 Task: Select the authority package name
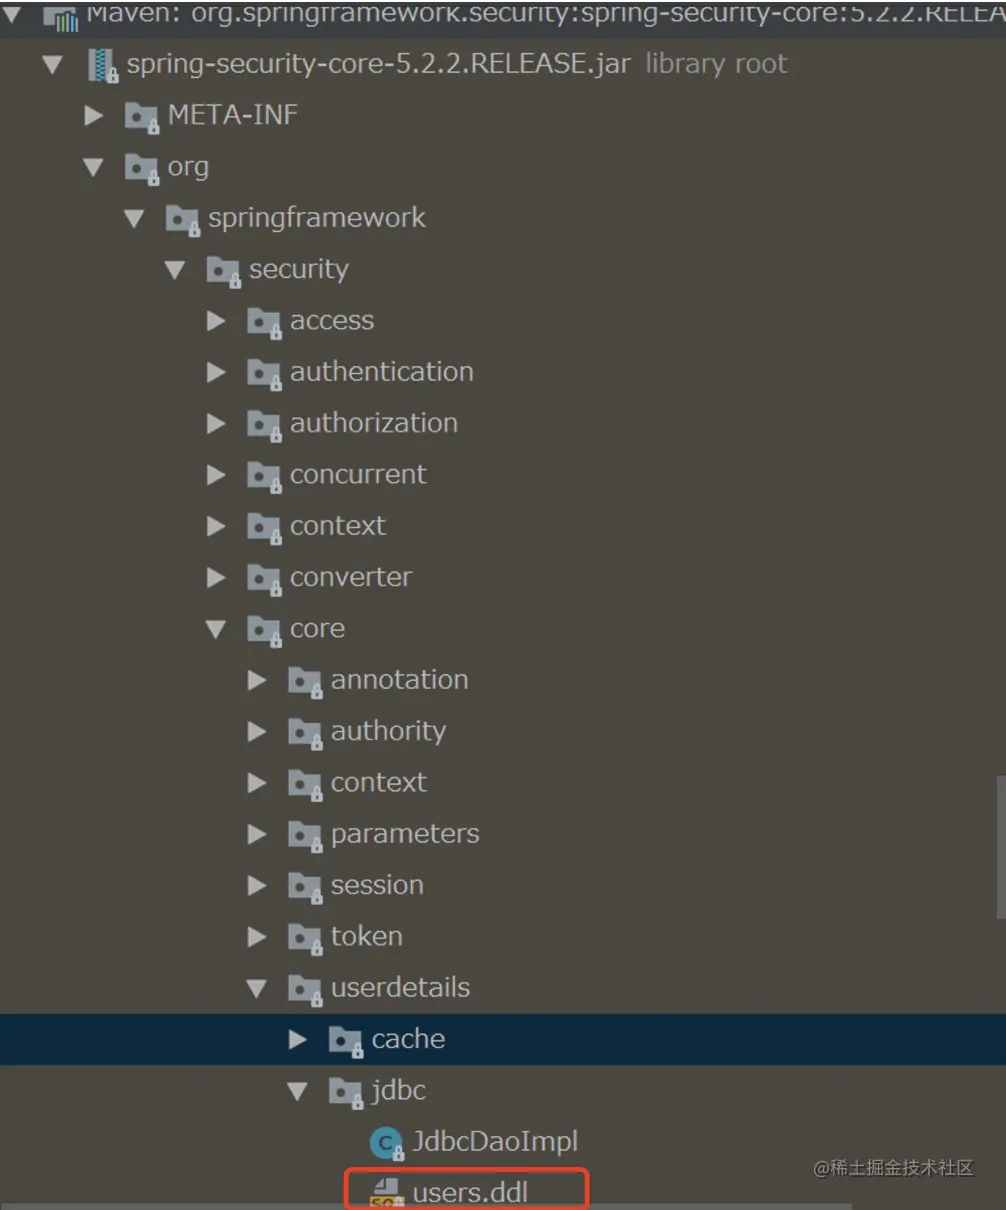coord(388,732)
